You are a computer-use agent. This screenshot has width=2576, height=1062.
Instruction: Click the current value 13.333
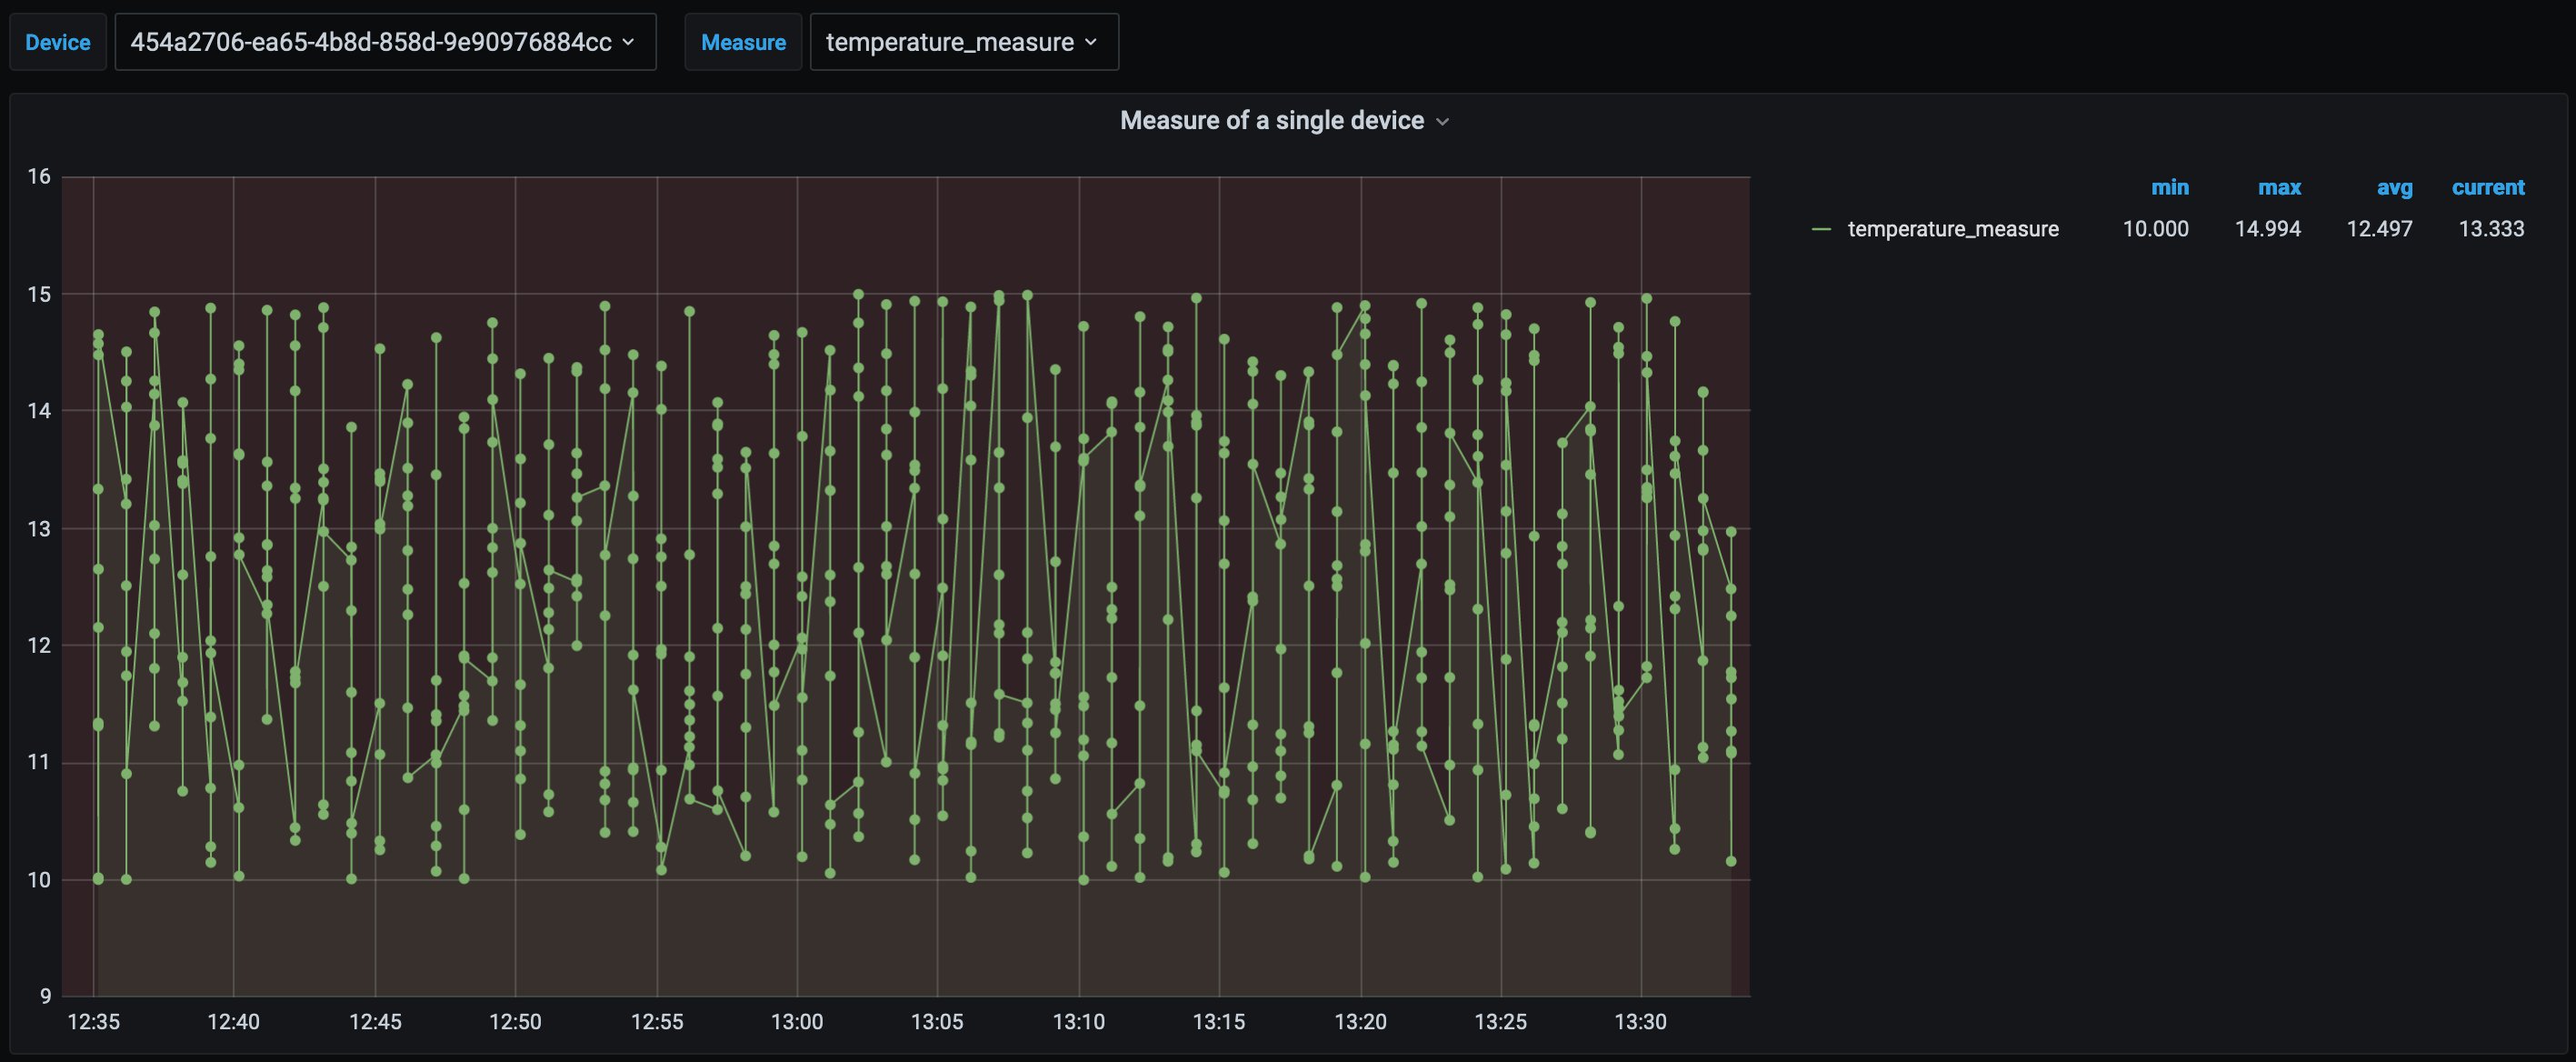2491,229
